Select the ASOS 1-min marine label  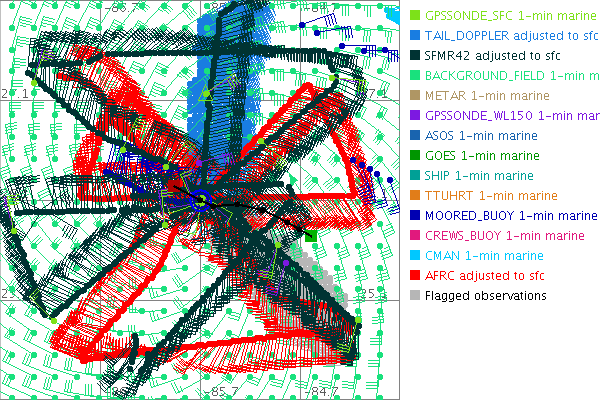pyautogui.click(x=481, y=136)
